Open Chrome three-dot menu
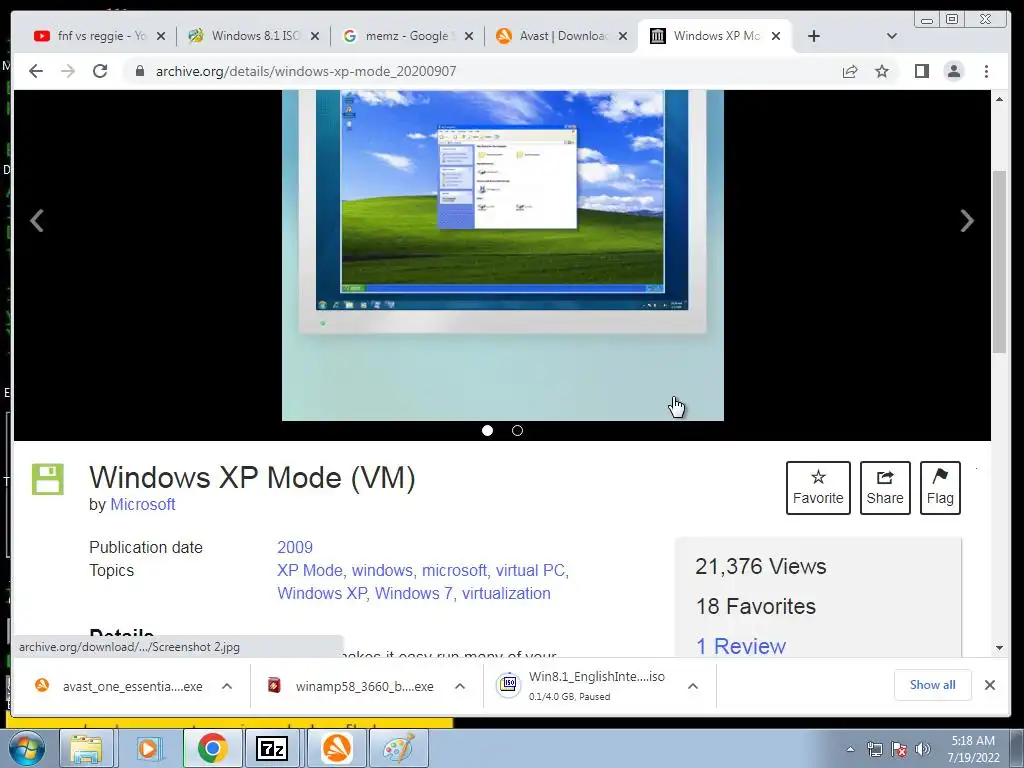 986,71
